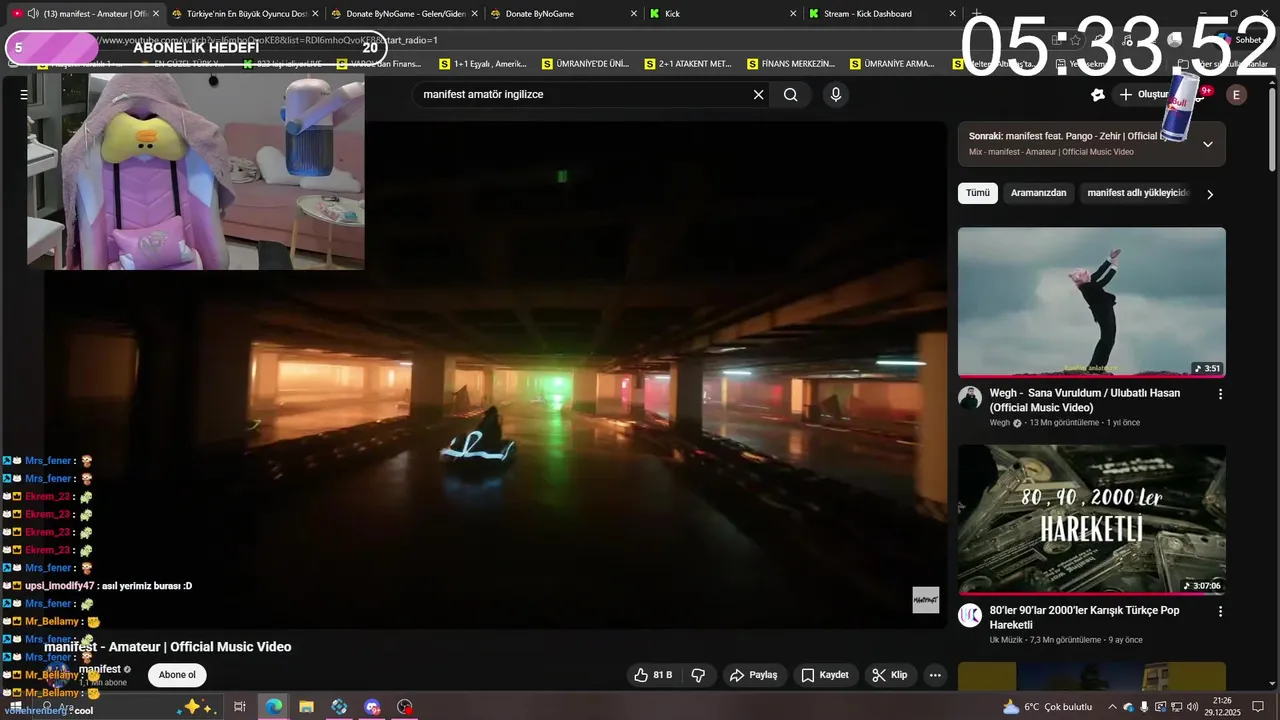This screenshot has height=720, width=1280.
Task: Open options menu for Wegh video
Action: coord(1220,394)
